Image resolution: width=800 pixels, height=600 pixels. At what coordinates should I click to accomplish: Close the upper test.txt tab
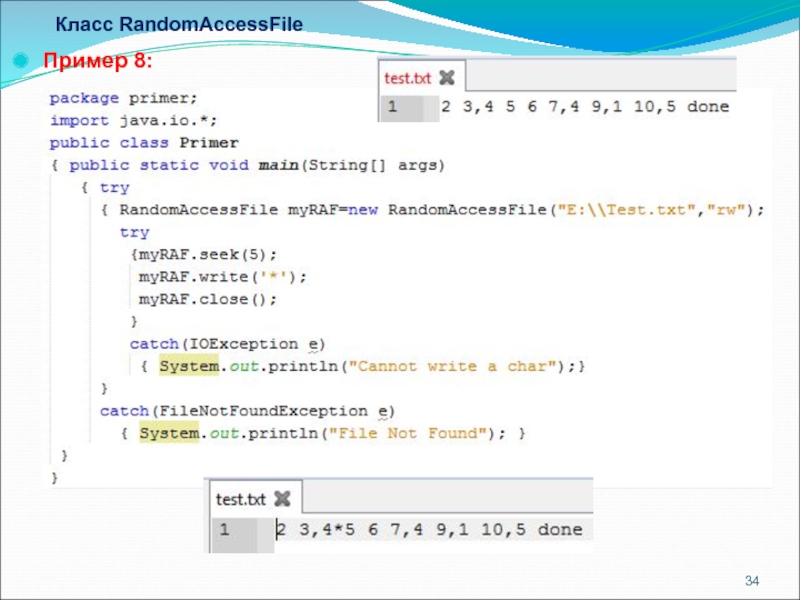[x=447, y=78]
